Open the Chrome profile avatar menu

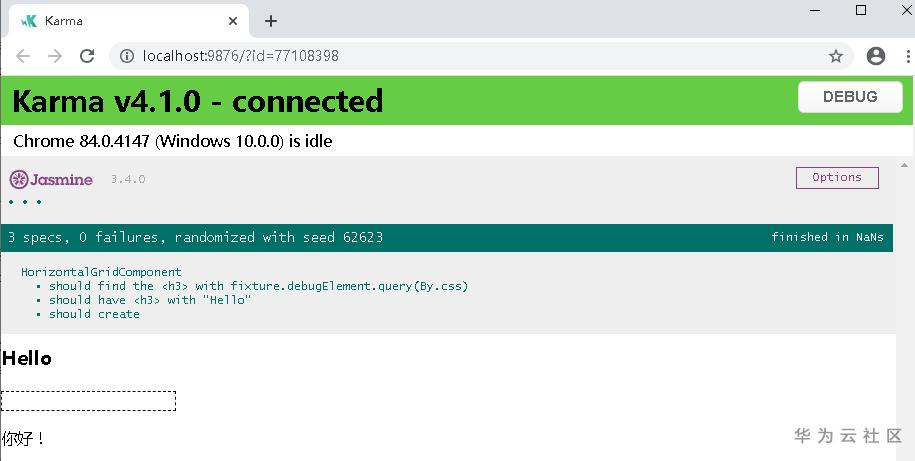[876, 56]
